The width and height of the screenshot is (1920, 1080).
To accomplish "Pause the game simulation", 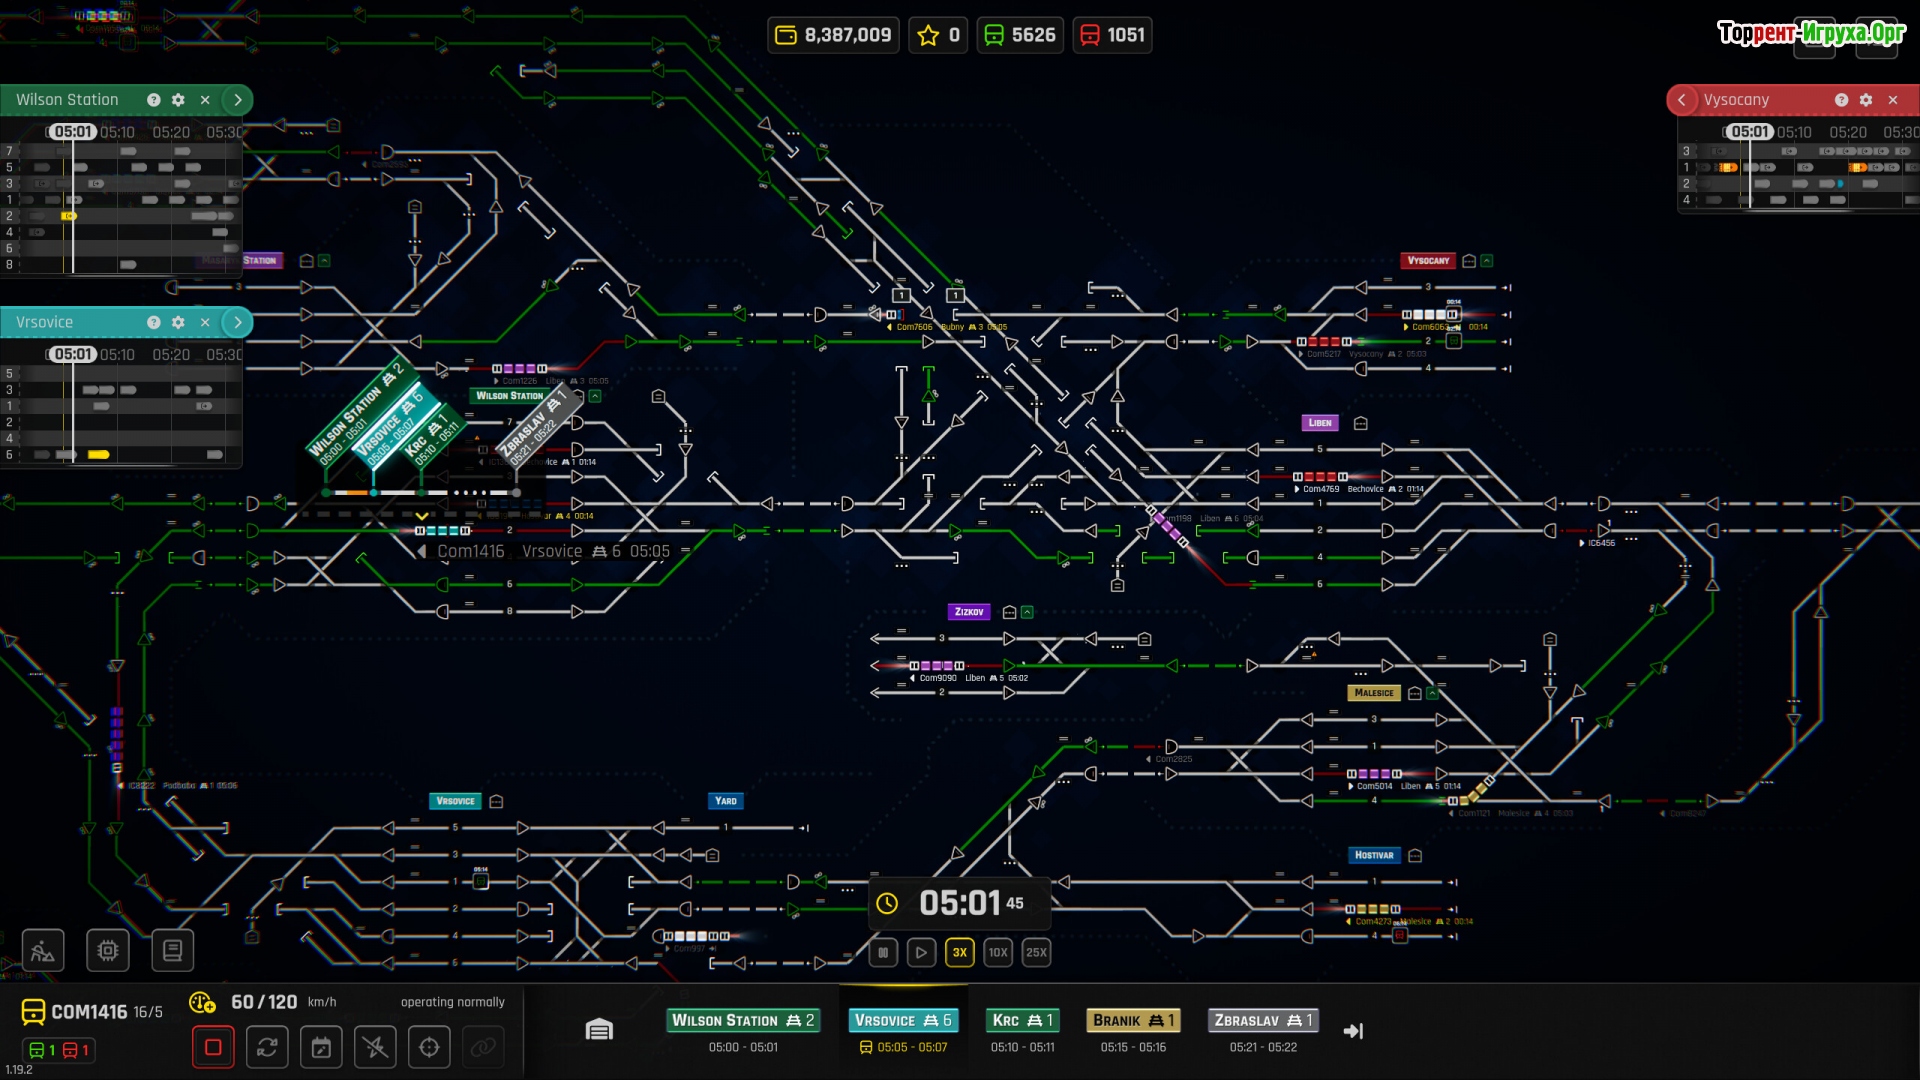I will click(x=883, y=952).
